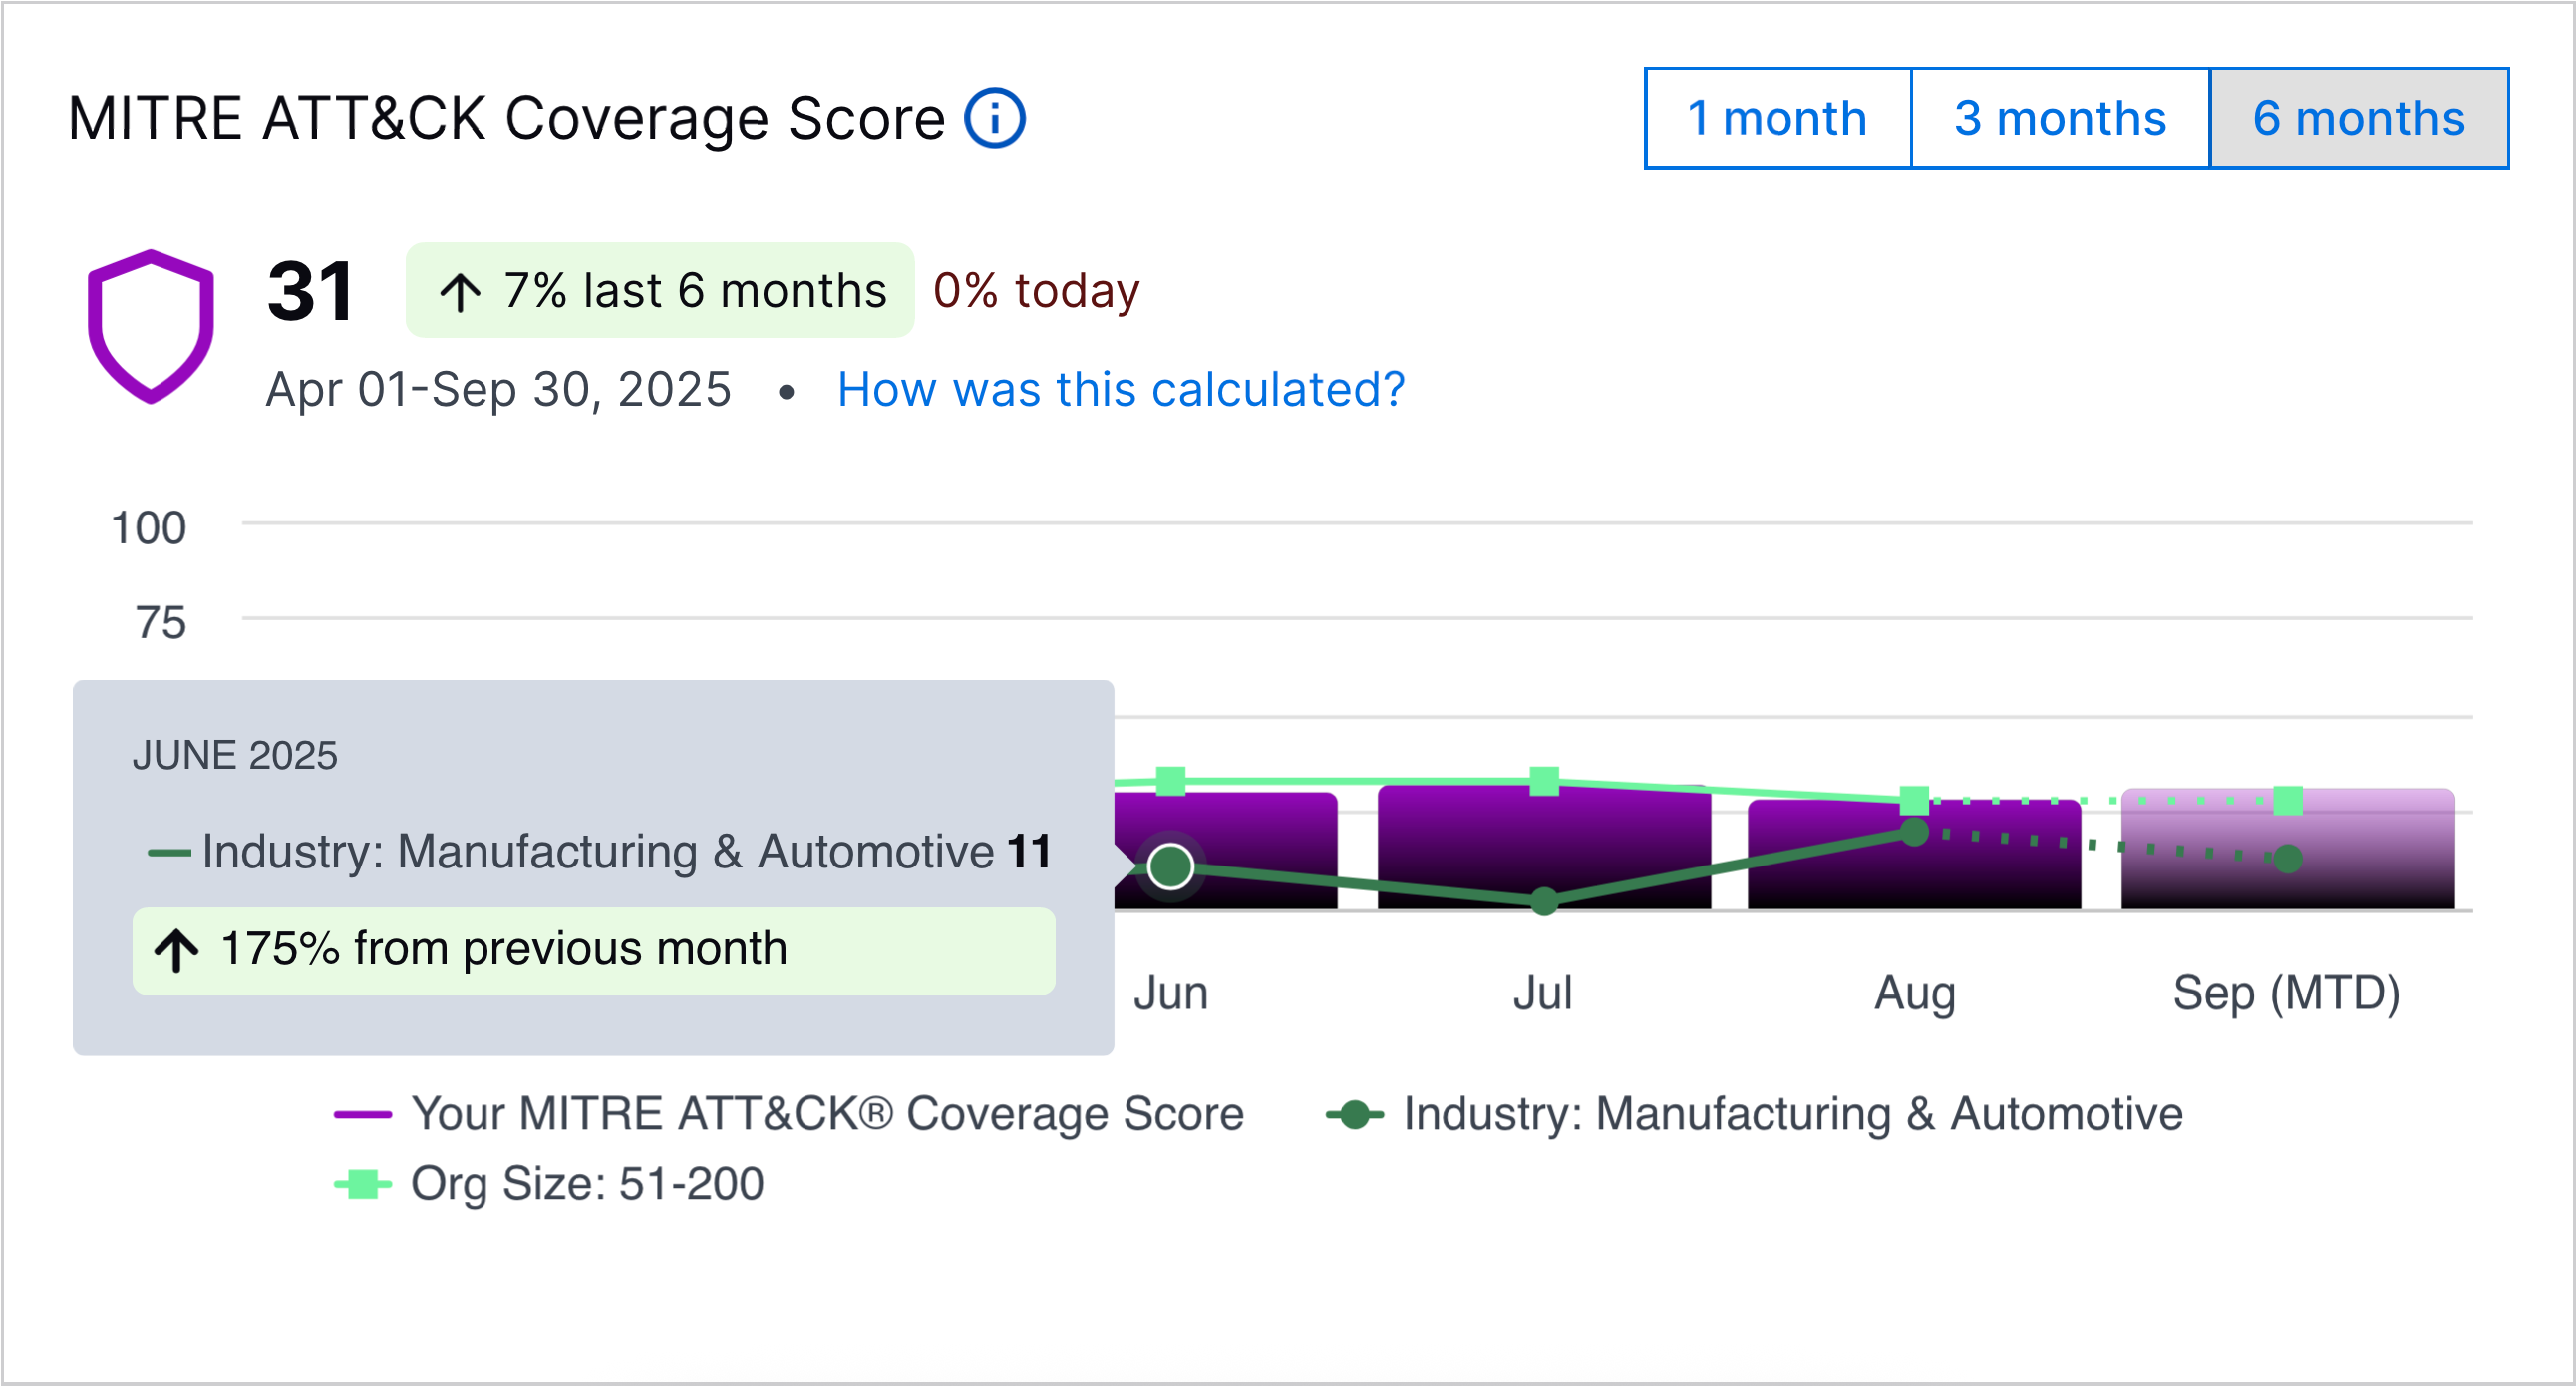
Task: Click the August Org Size square marker
Action: pyautogui.click(x=1914, y=800)
